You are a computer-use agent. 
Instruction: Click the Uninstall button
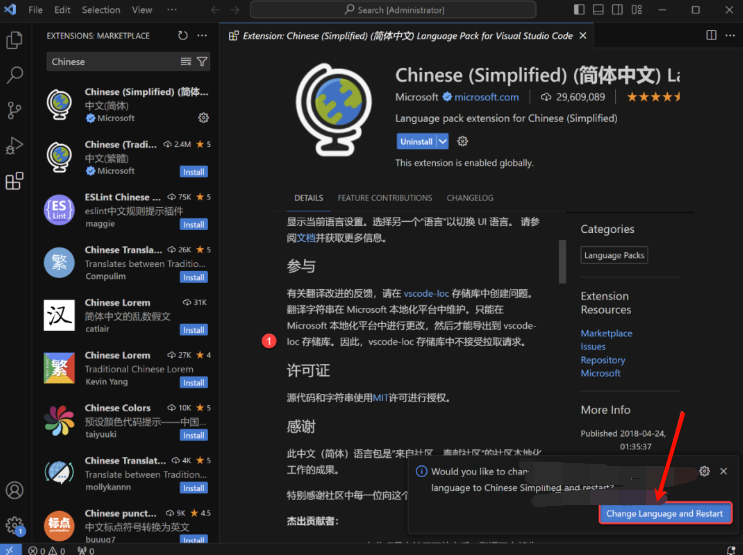(x=416, y=141)
